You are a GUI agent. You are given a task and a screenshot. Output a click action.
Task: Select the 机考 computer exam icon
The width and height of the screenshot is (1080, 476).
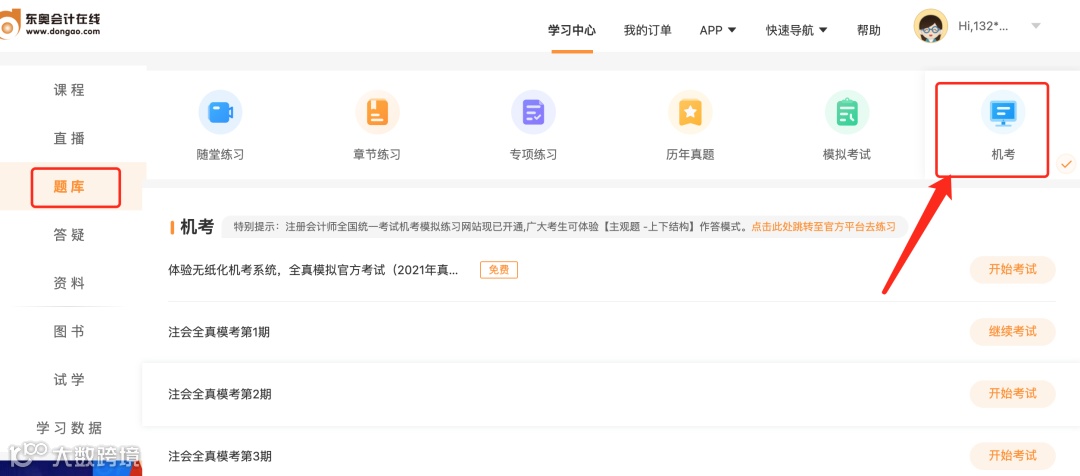tap(1003, 112)
